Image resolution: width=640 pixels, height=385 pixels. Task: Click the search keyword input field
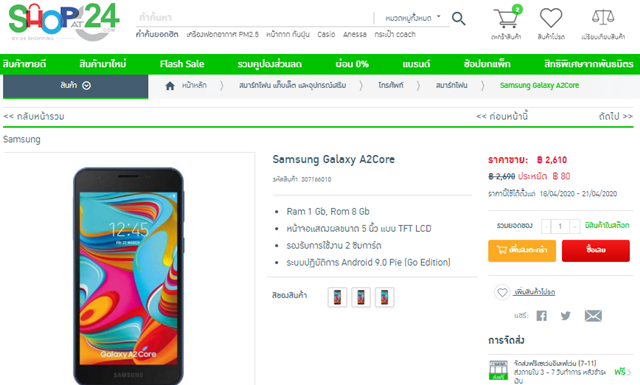tap(255, 18)
